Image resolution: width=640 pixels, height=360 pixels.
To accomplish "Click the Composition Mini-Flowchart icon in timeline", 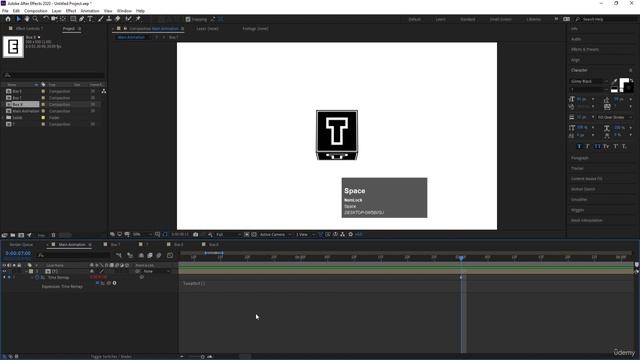I will 119,255.
